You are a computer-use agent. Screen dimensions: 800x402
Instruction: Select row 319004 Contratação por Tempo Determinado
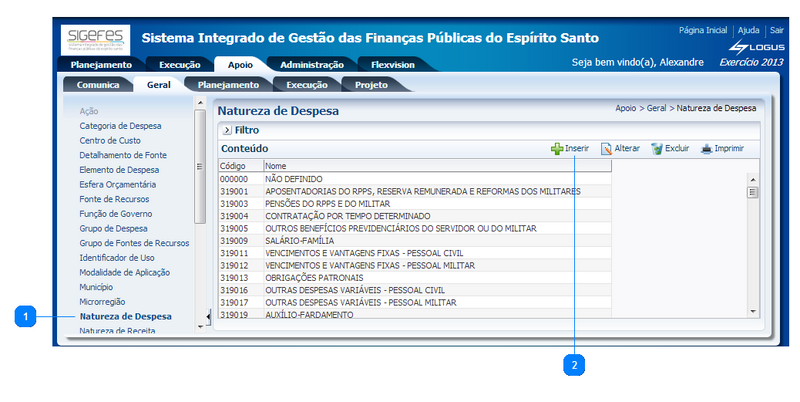tap(347, 216)
